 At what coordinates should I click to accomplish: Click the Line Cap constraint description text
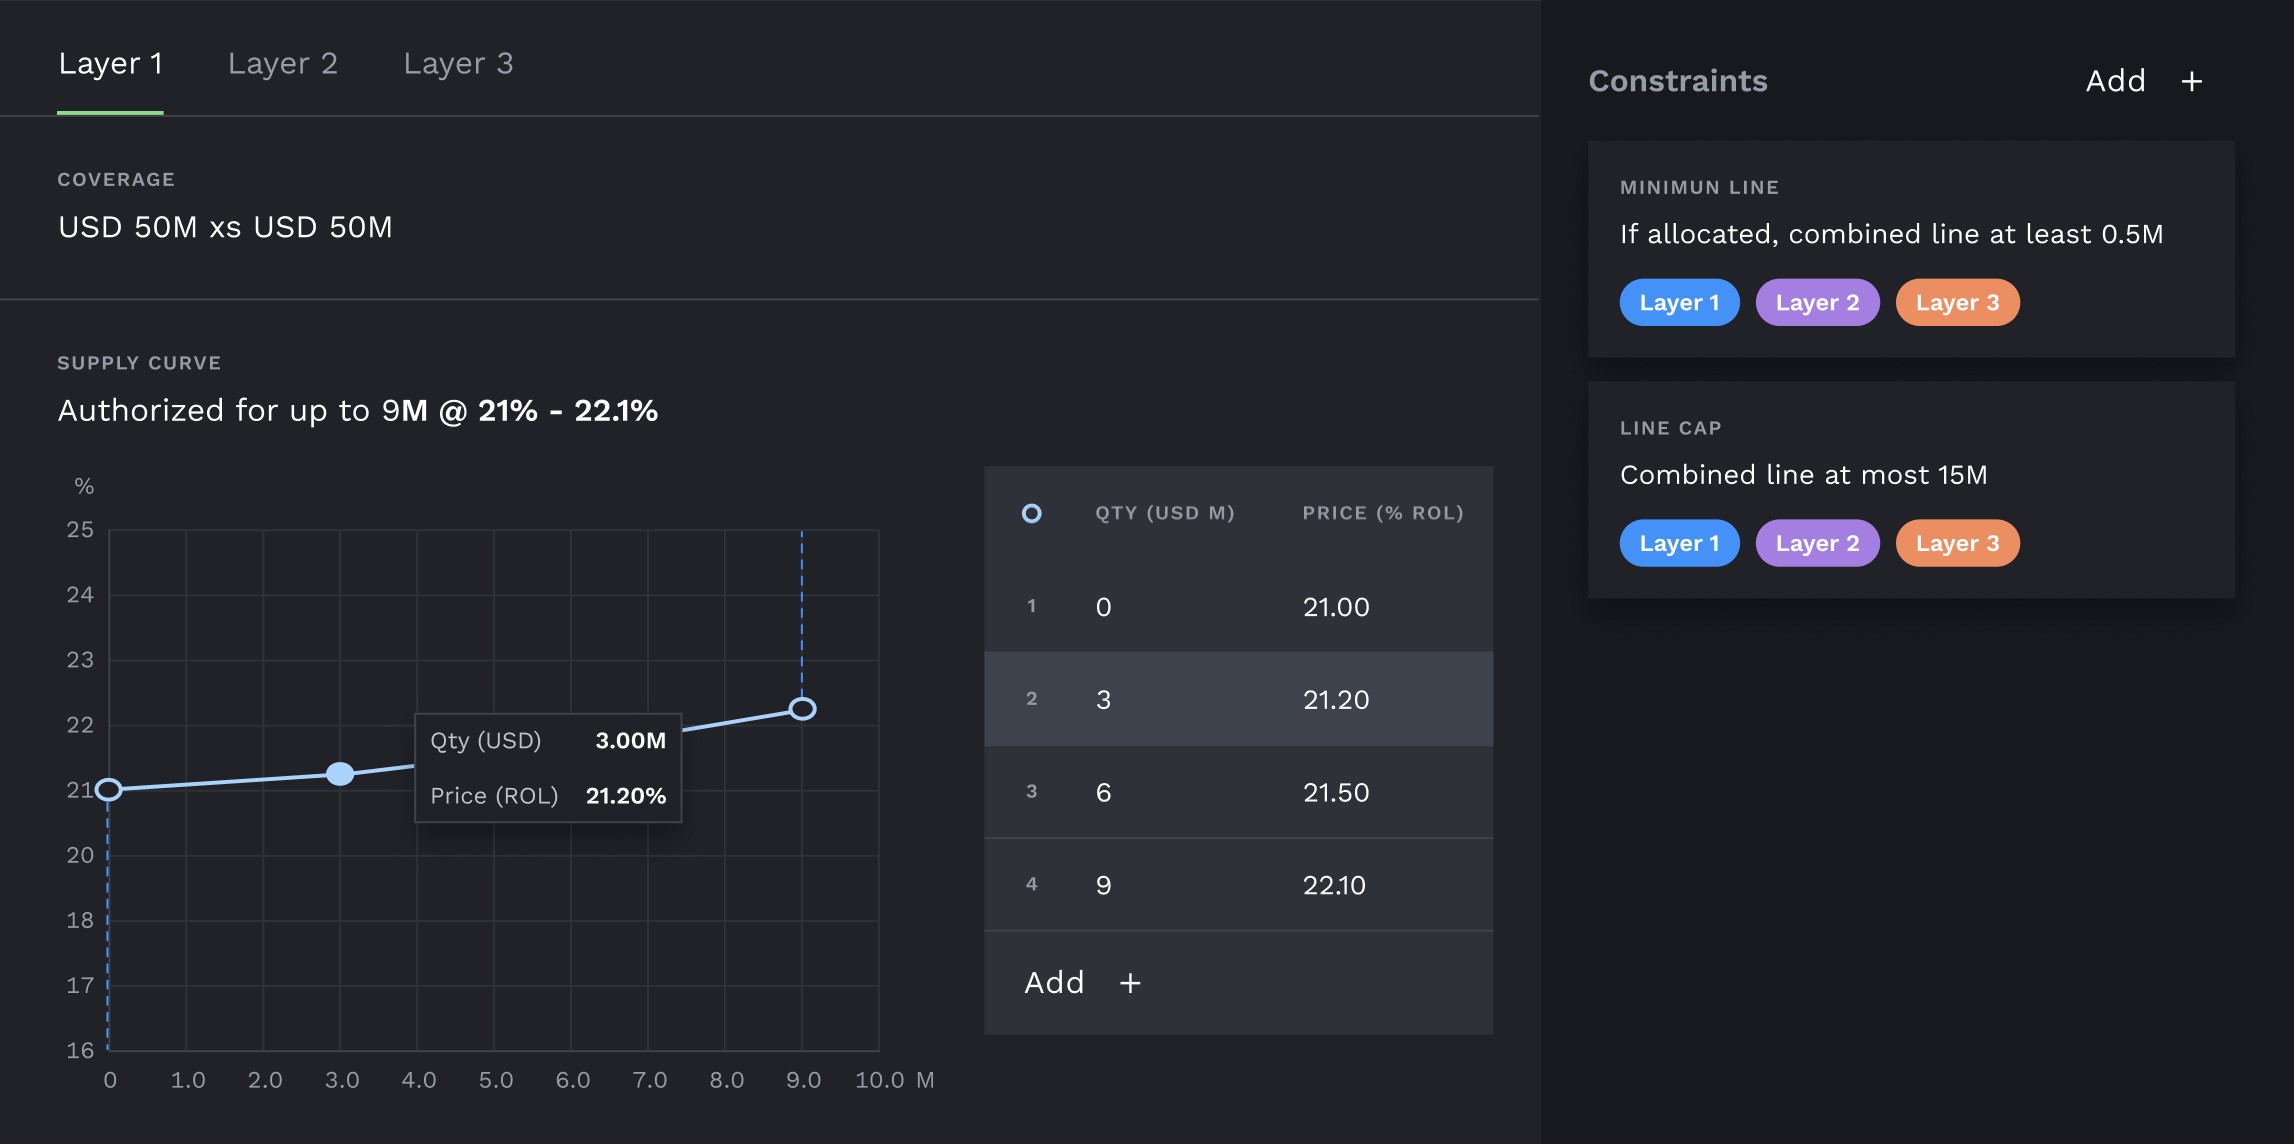point(1803,475)
